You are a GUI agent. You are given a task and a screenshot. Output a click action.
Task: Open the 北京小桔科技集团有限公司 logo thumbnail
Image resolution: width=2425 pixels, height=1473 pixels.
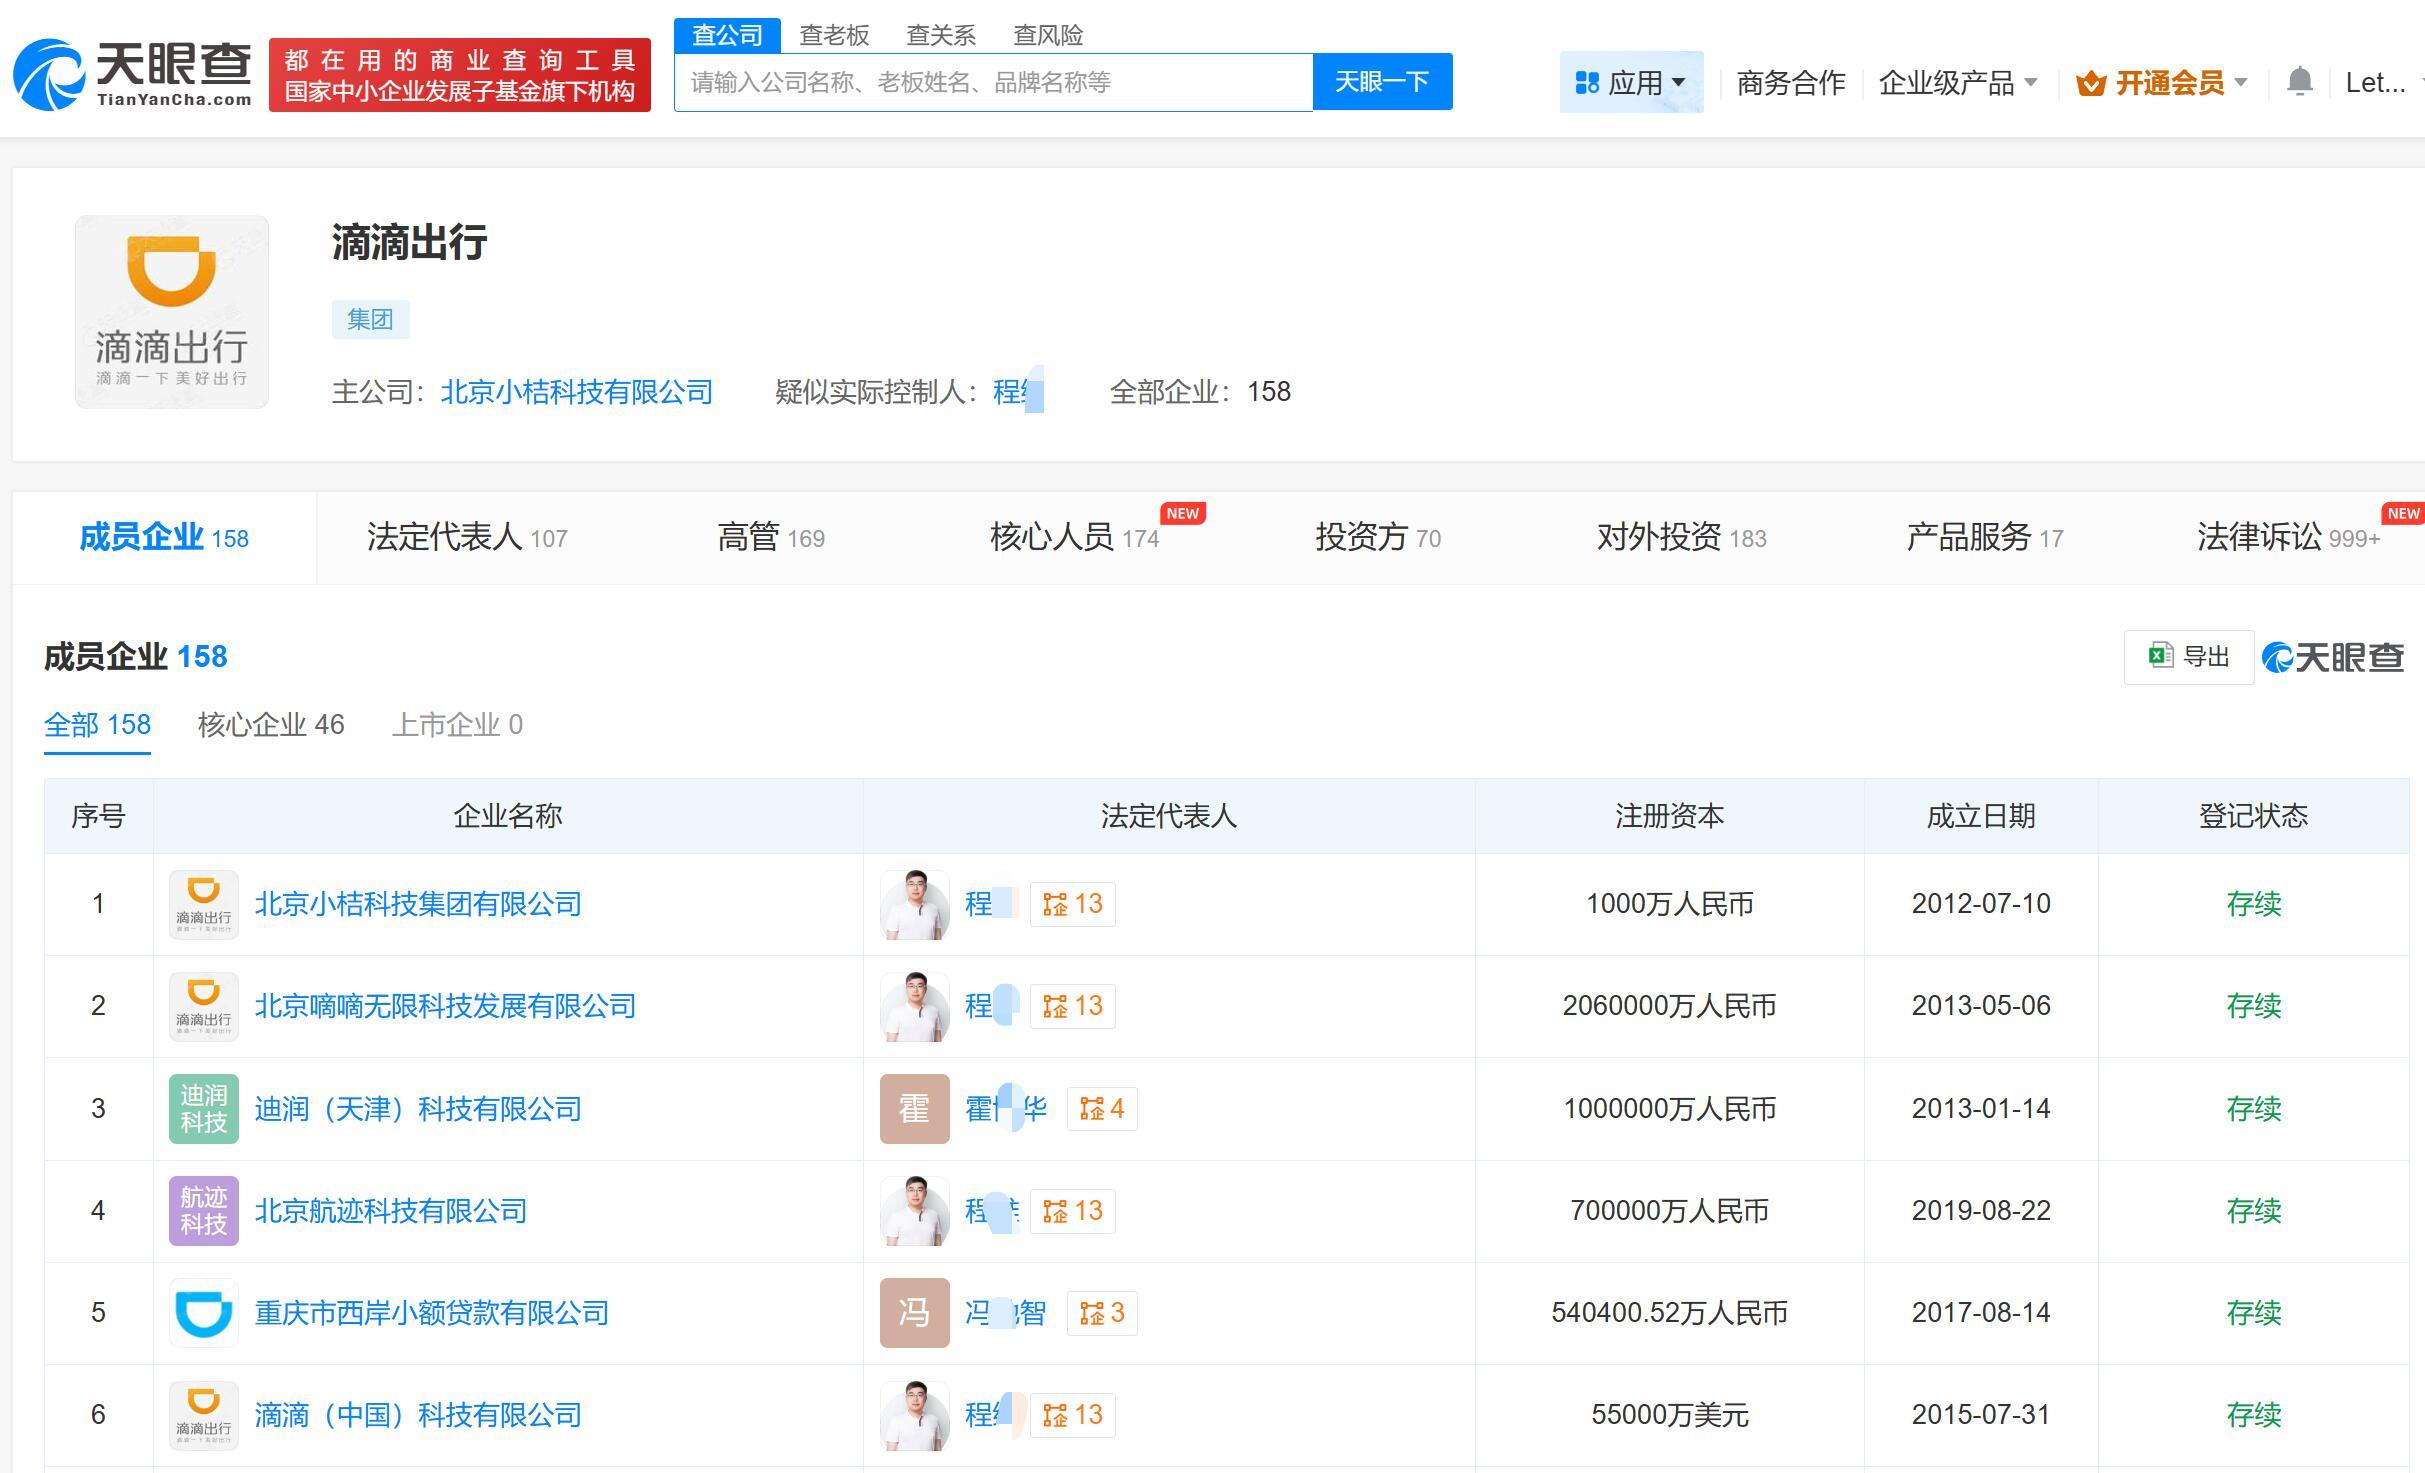coord(204,904)
